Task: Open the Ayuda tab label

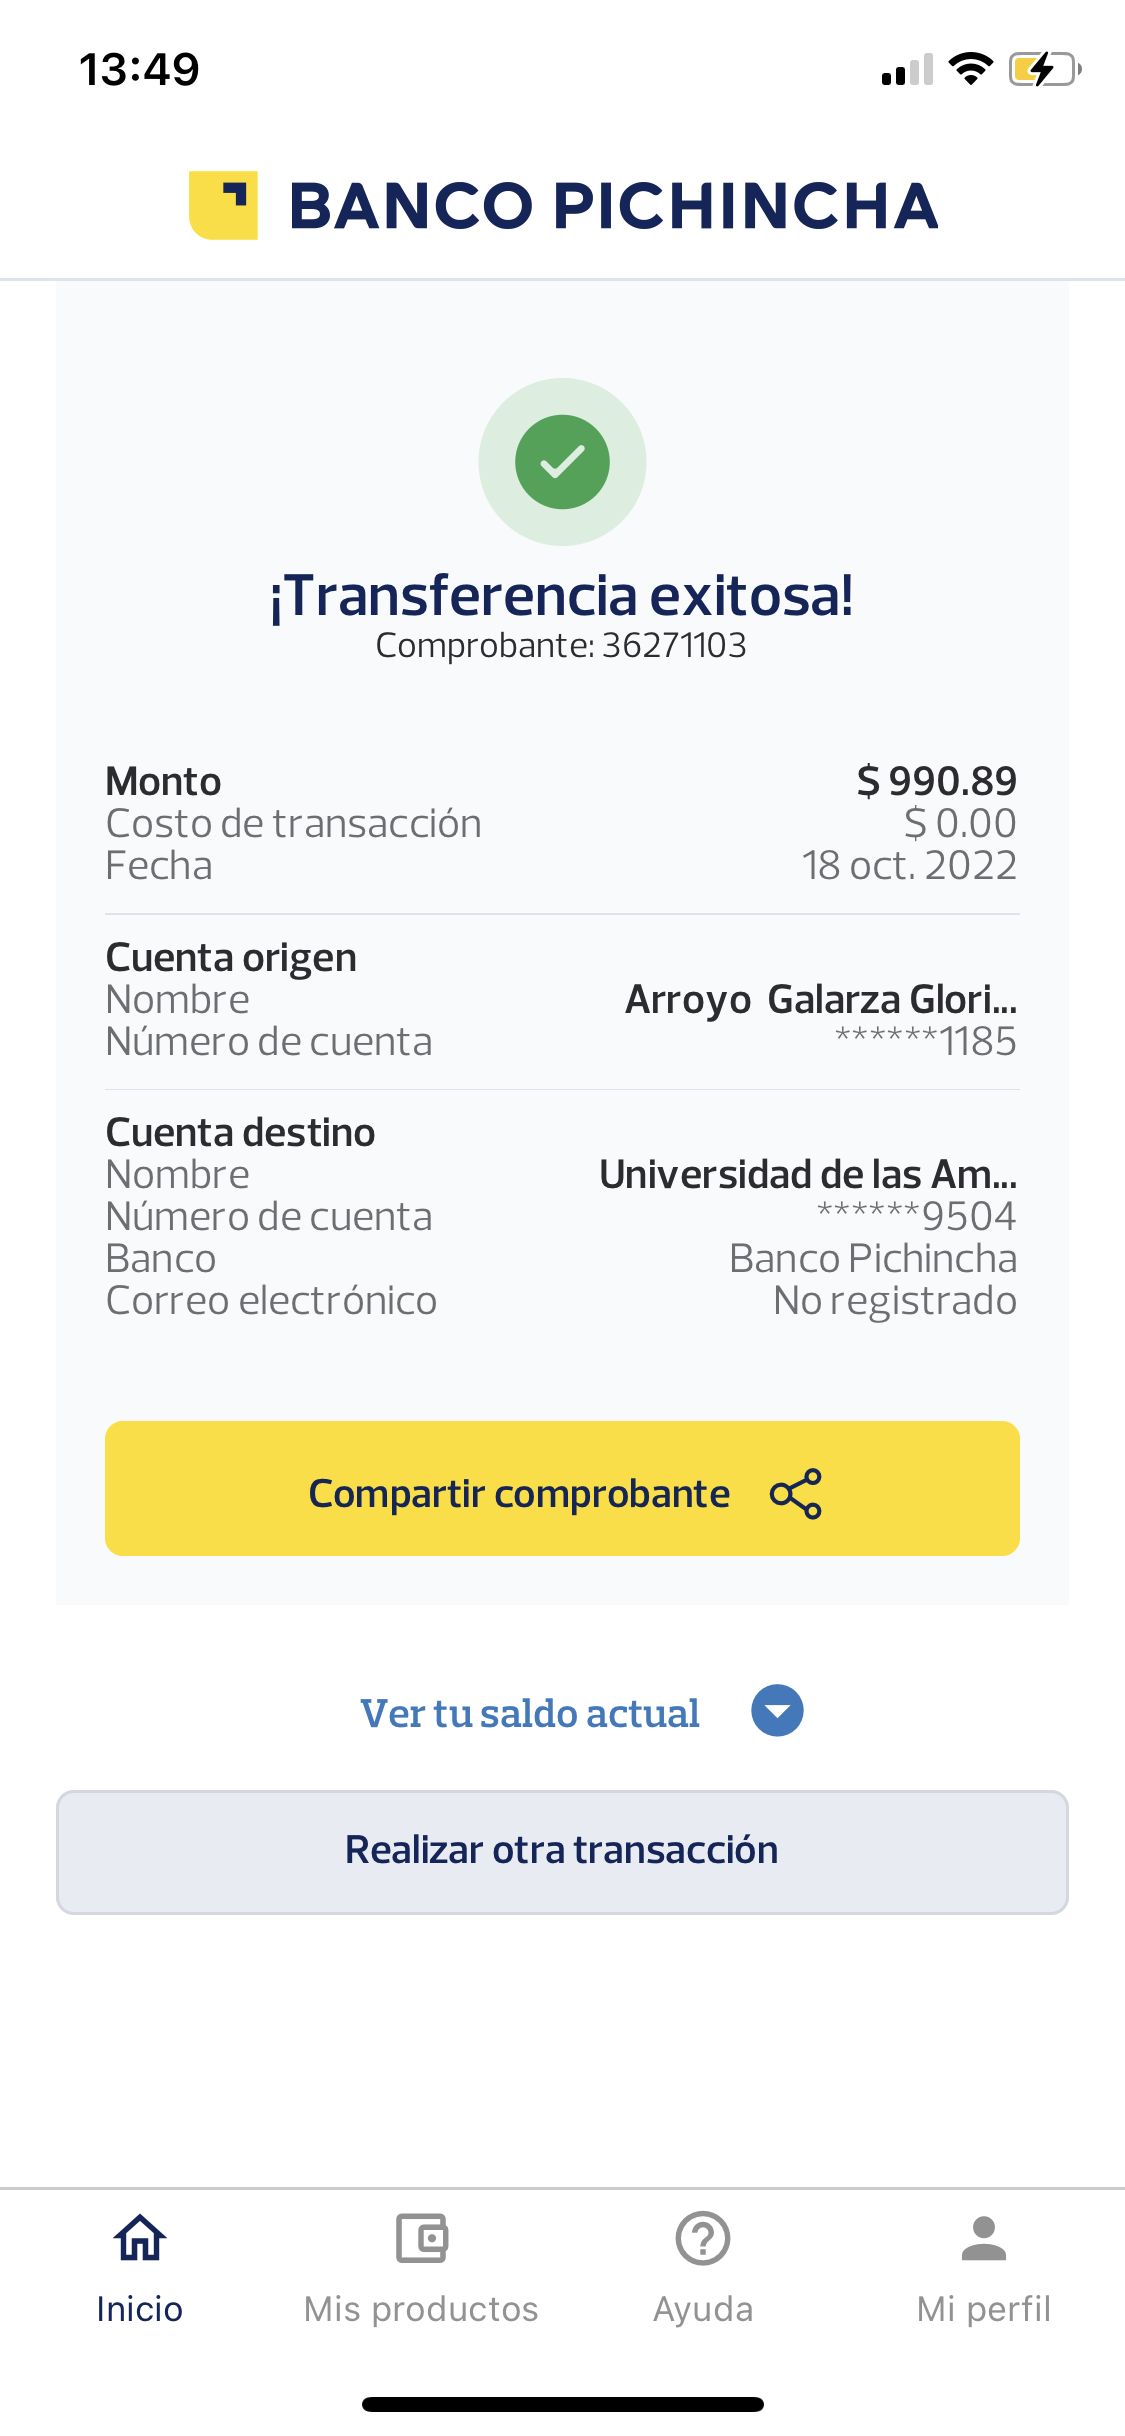Action: pyautogui.click(x=703, y=2309)
